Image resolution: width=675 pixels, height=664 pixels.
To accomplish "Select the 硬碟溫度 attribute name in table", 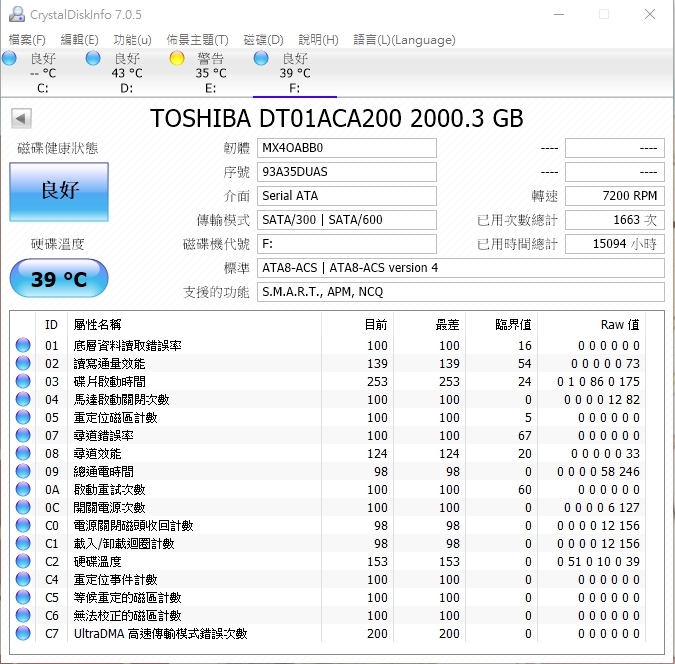I will click(97, 562).
